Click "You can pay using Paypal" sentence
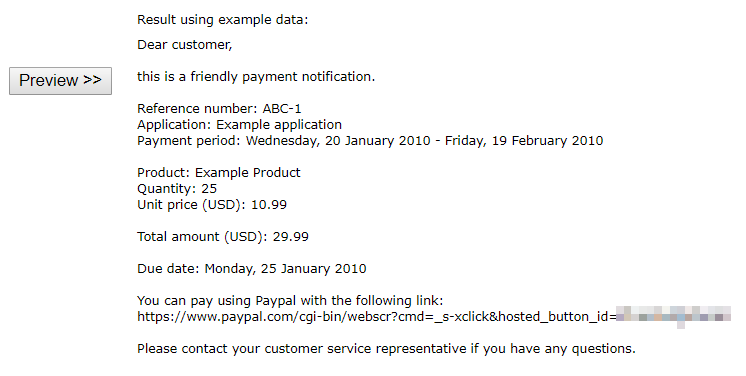The image size is (746, 376). coord(290,301)
